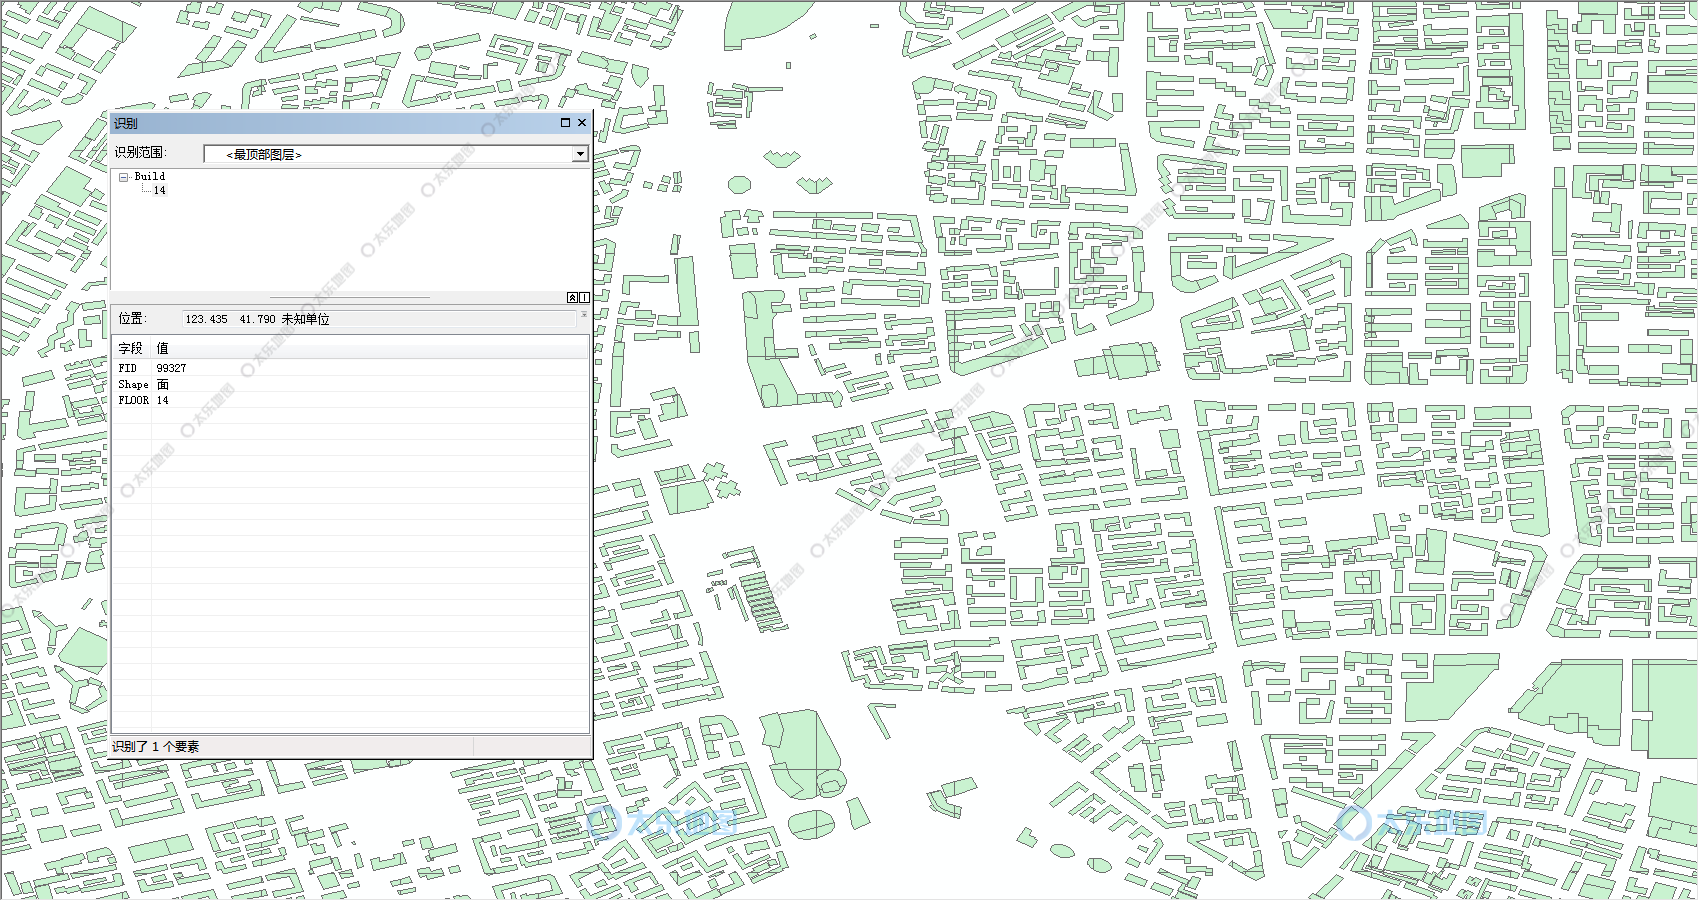
Task: Click the divider bar above 位置
Action: (x=350, y=298)
